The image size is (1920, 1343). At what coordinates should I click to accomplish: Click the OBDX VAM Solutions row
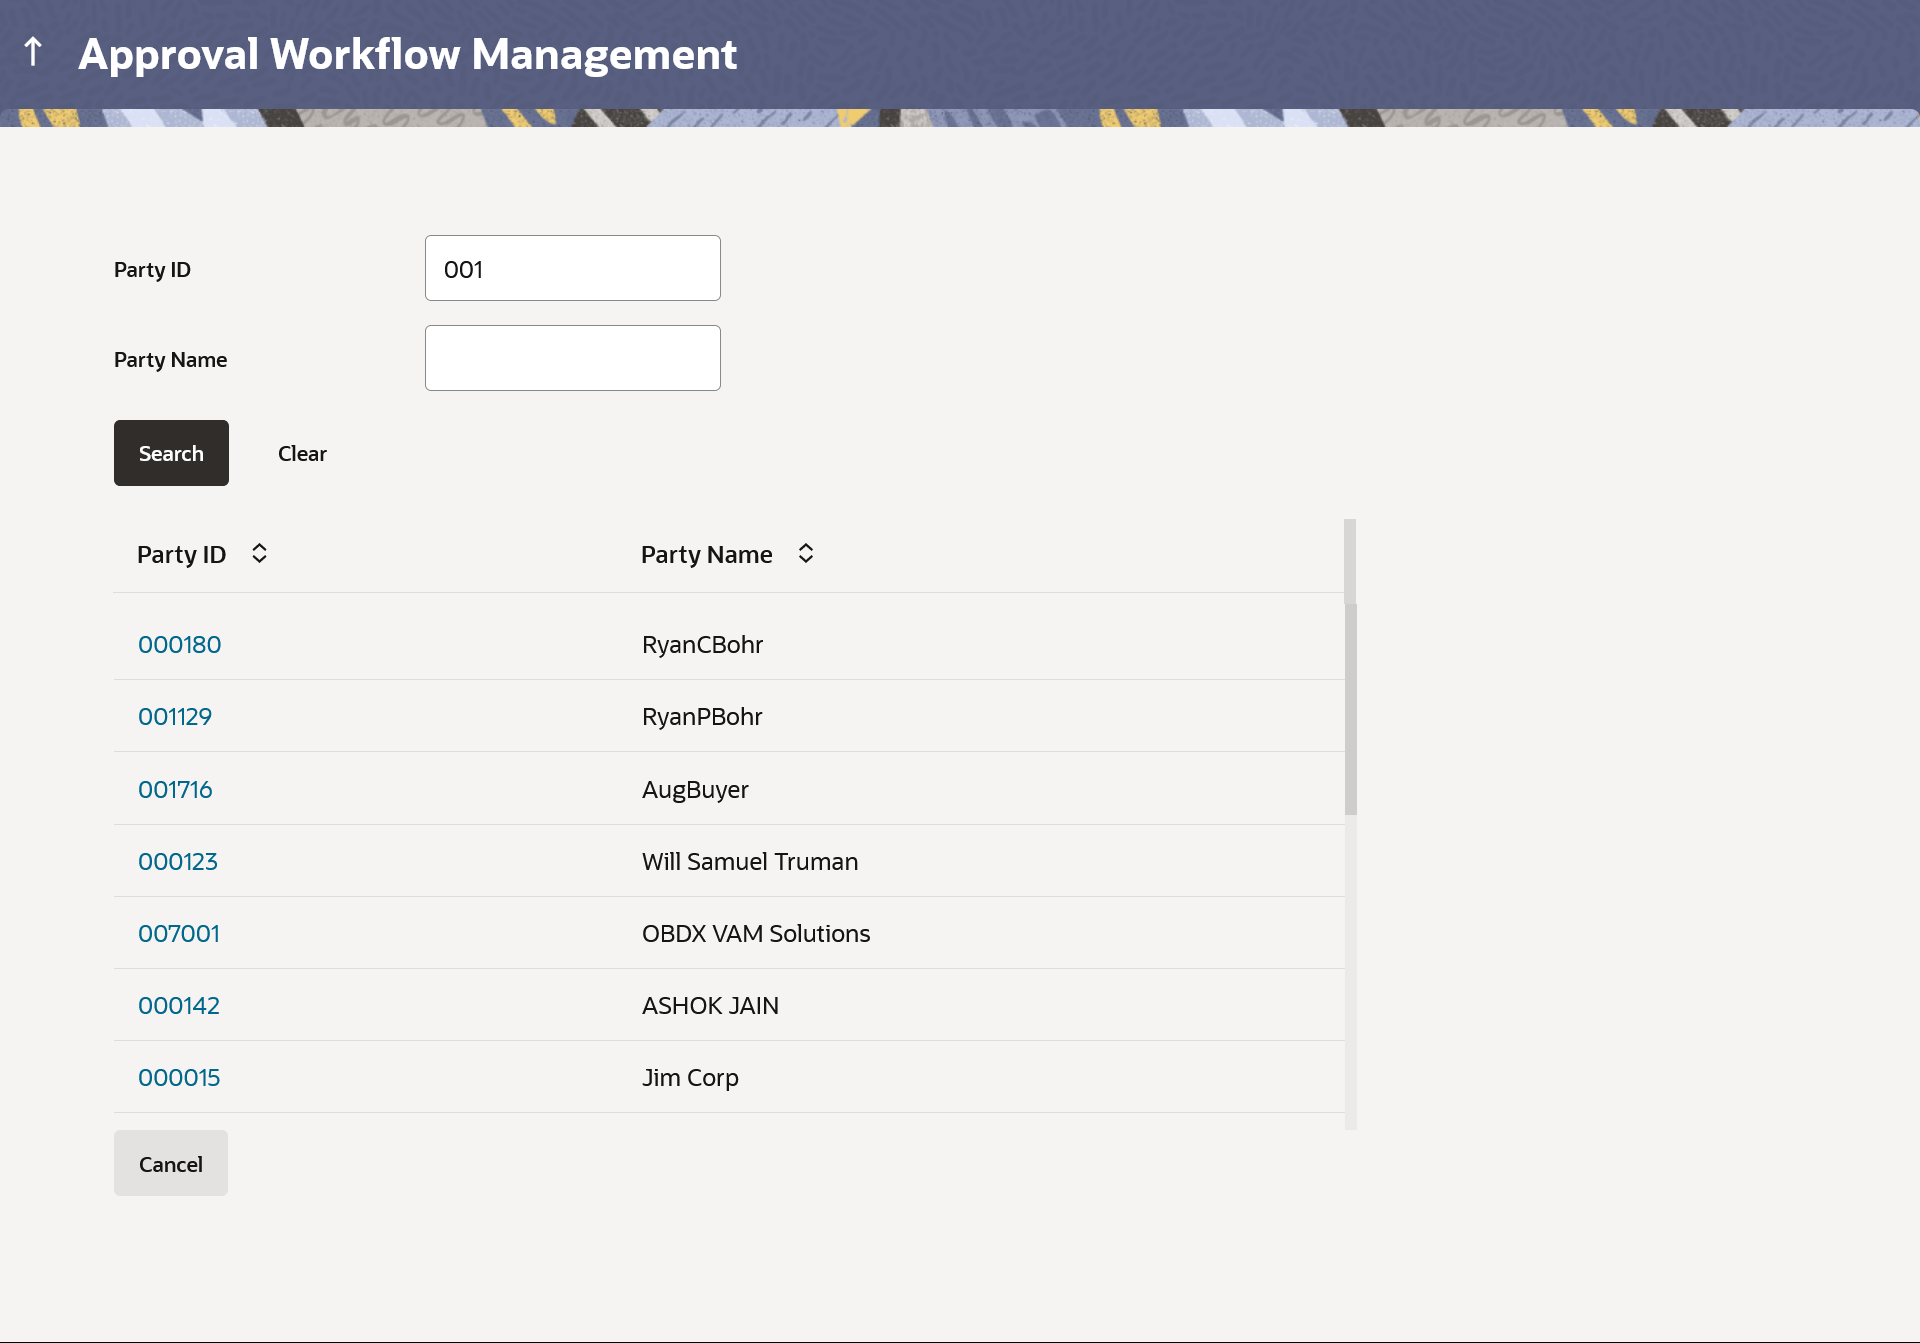coord(756,934)
